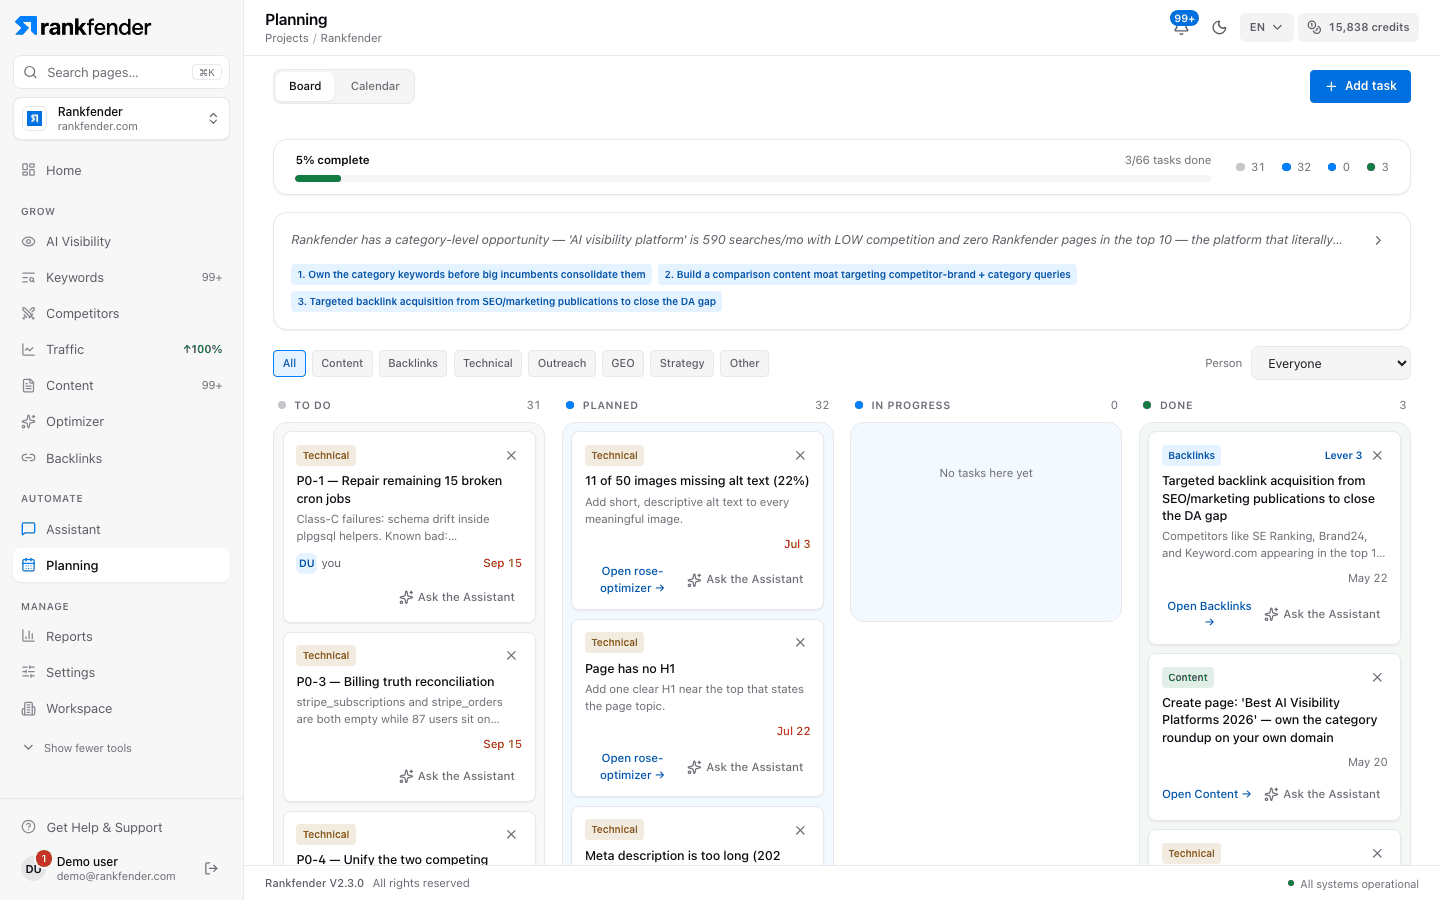Filter tasks by Technical chip
Screen dimensions: 1440x900
pos(488,363)
